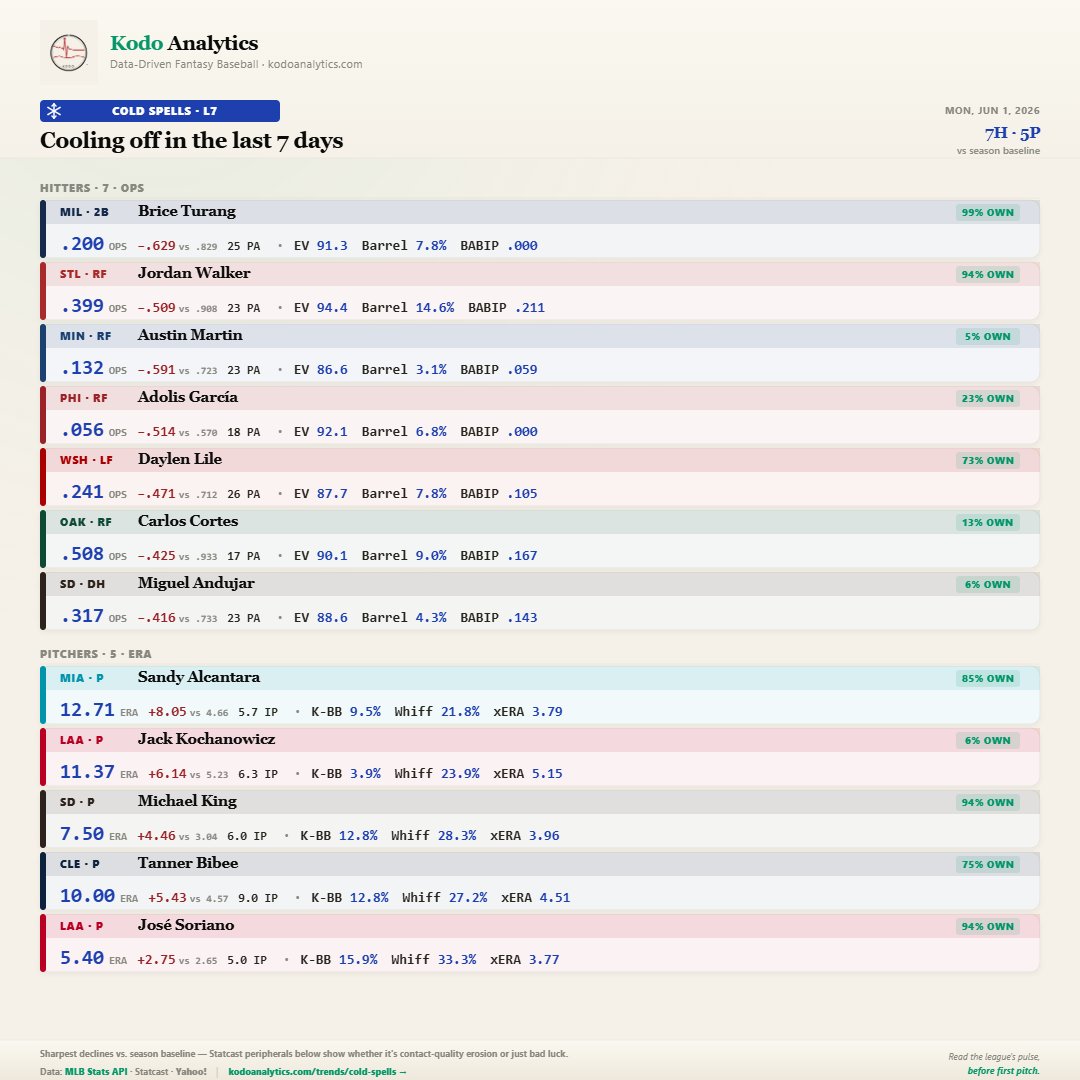The image size is (1080, 1080).
Task: Click Jordan Walker's EV 94.4 stat
Action: pyautogui.click(x=320, y=307)
